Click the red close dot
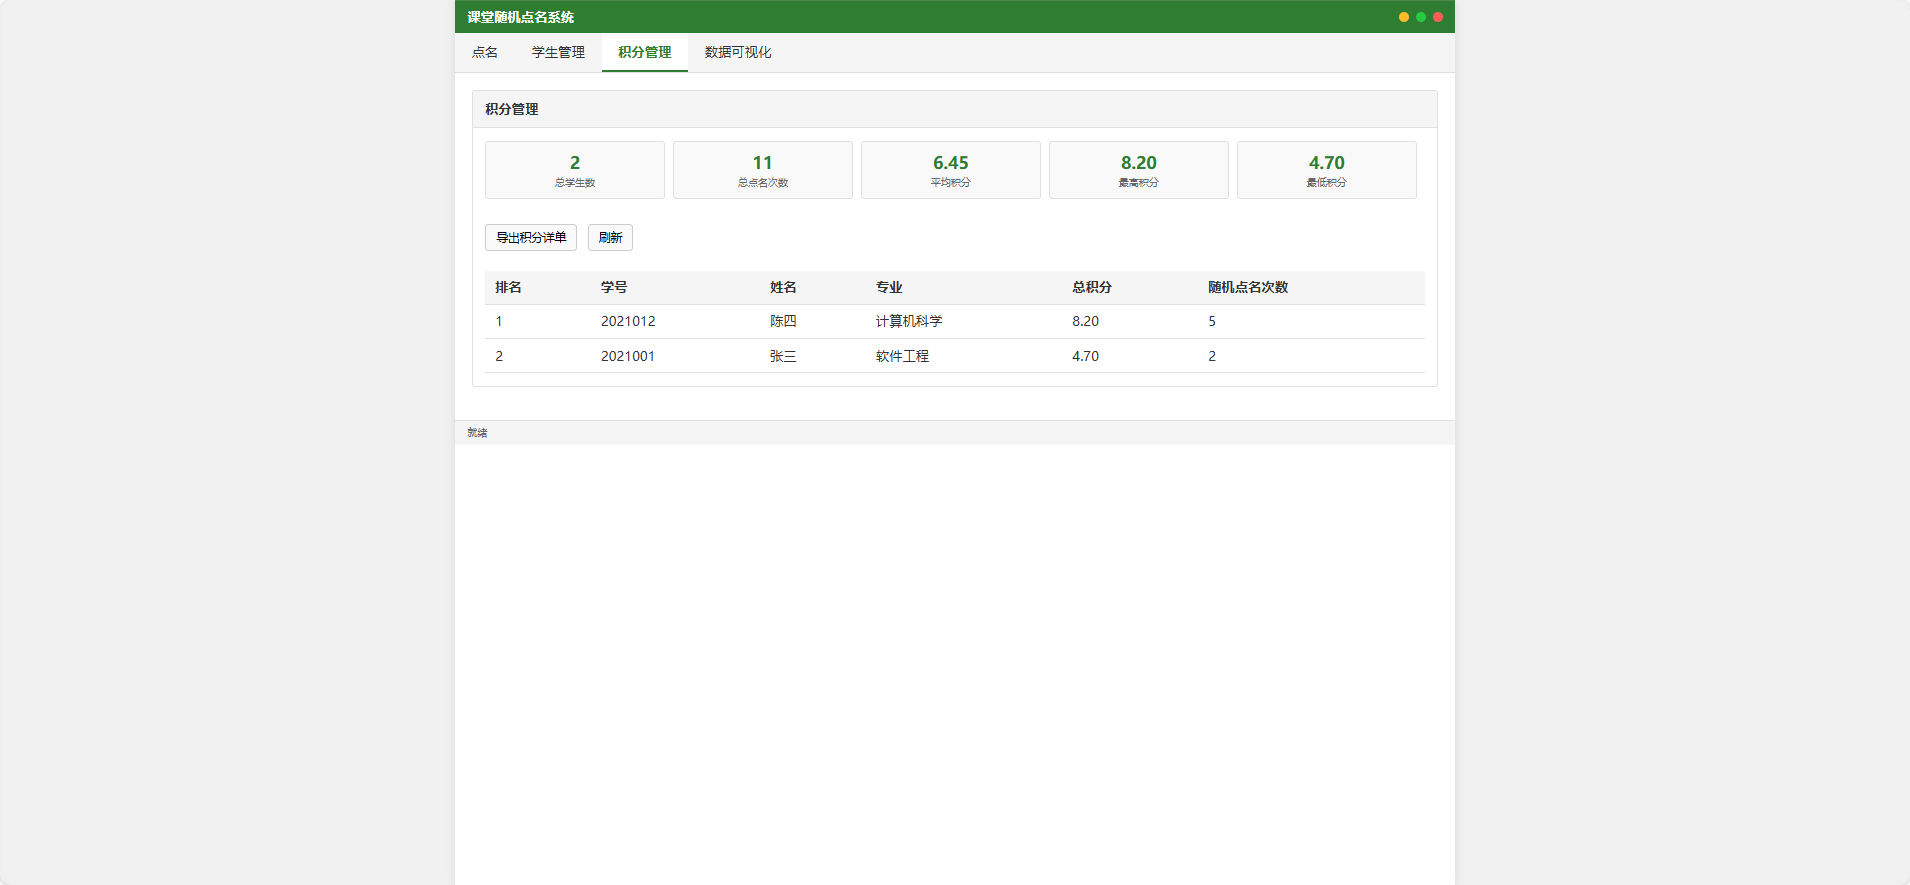 click(x=1438, y=17)
